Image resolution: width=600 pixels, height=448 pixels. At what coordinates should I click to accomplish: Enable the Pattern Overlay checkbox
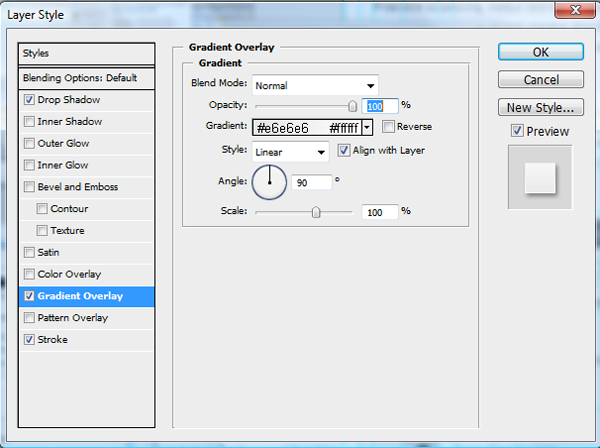[29, 318]
